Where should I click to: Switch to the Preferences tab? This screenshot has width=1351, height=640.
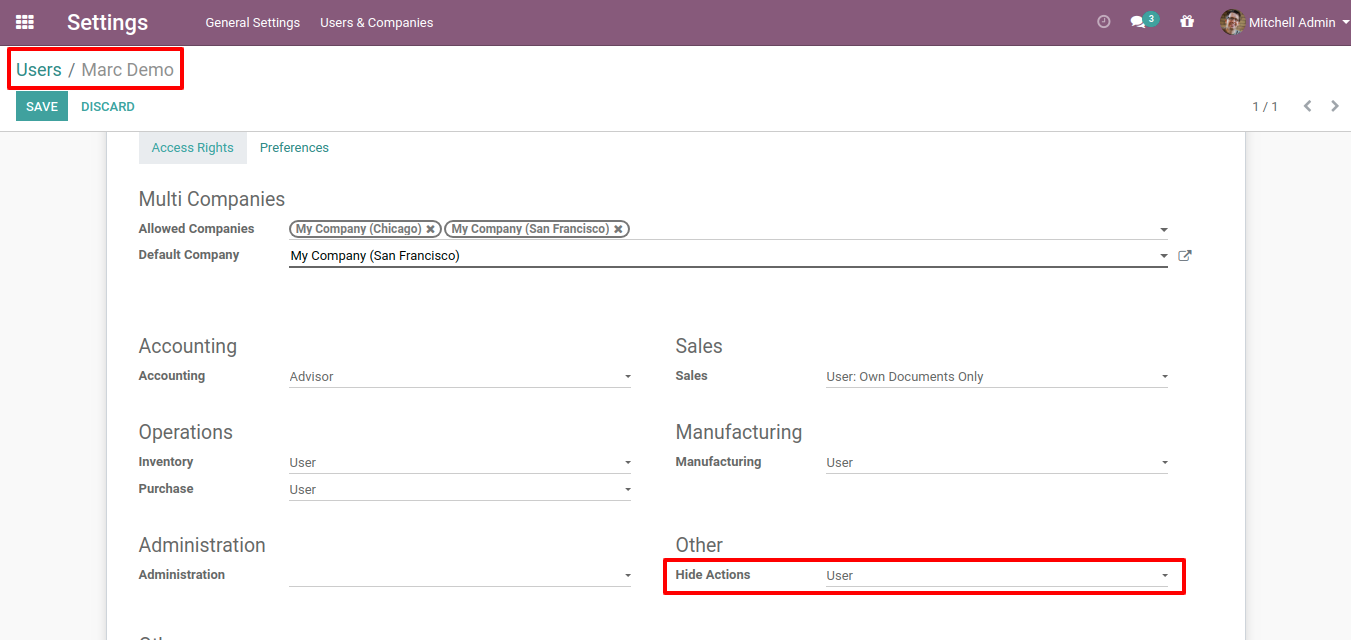(x=294, y=148)
